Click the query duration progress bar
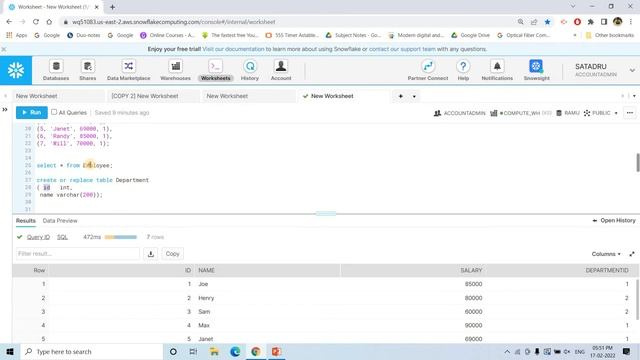 (x=120, y=237)
